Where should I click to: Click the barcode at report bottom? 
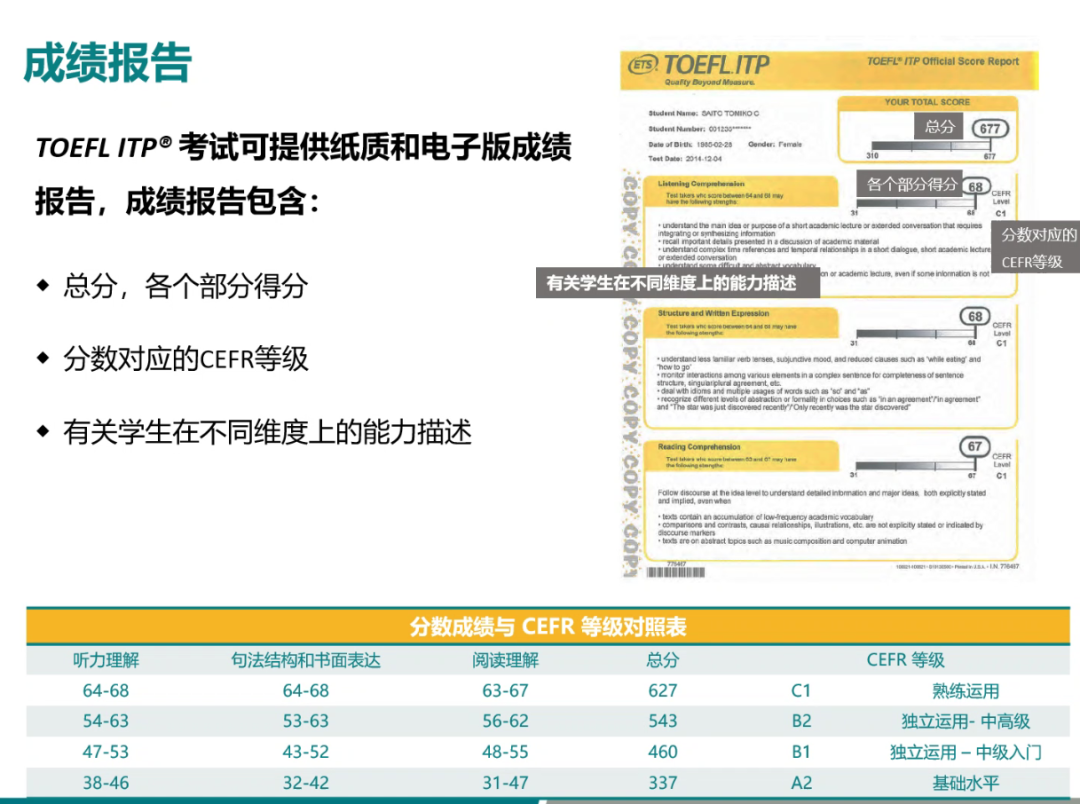[x=676, y=572]
